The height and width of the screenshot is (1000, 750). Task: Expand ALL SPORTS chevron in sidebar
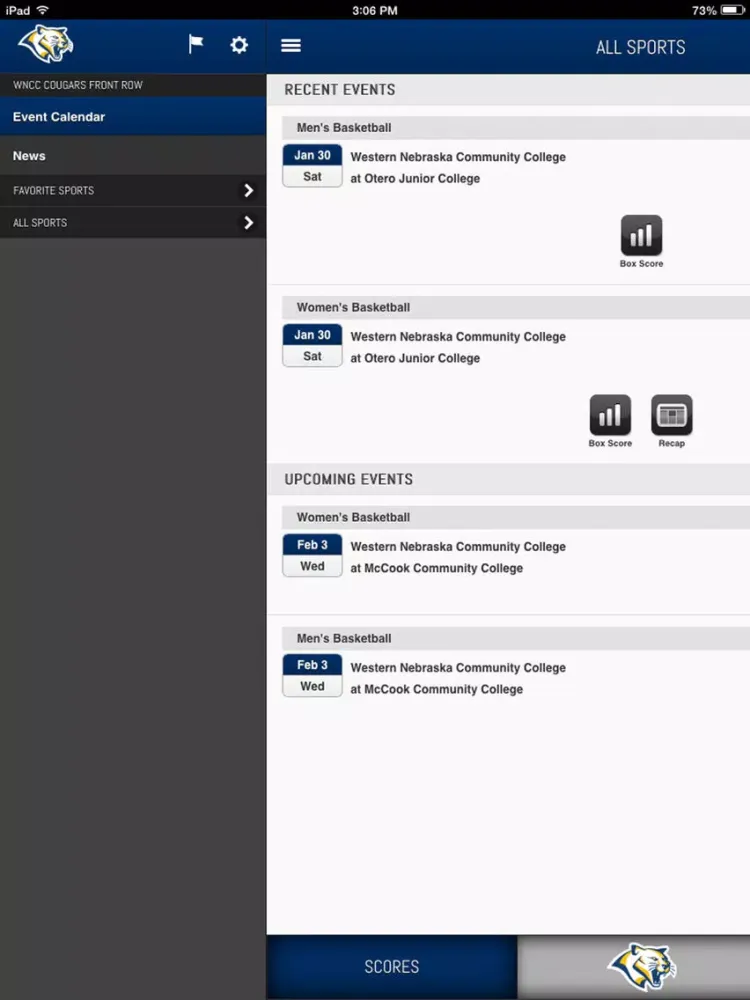coord(249,223)
